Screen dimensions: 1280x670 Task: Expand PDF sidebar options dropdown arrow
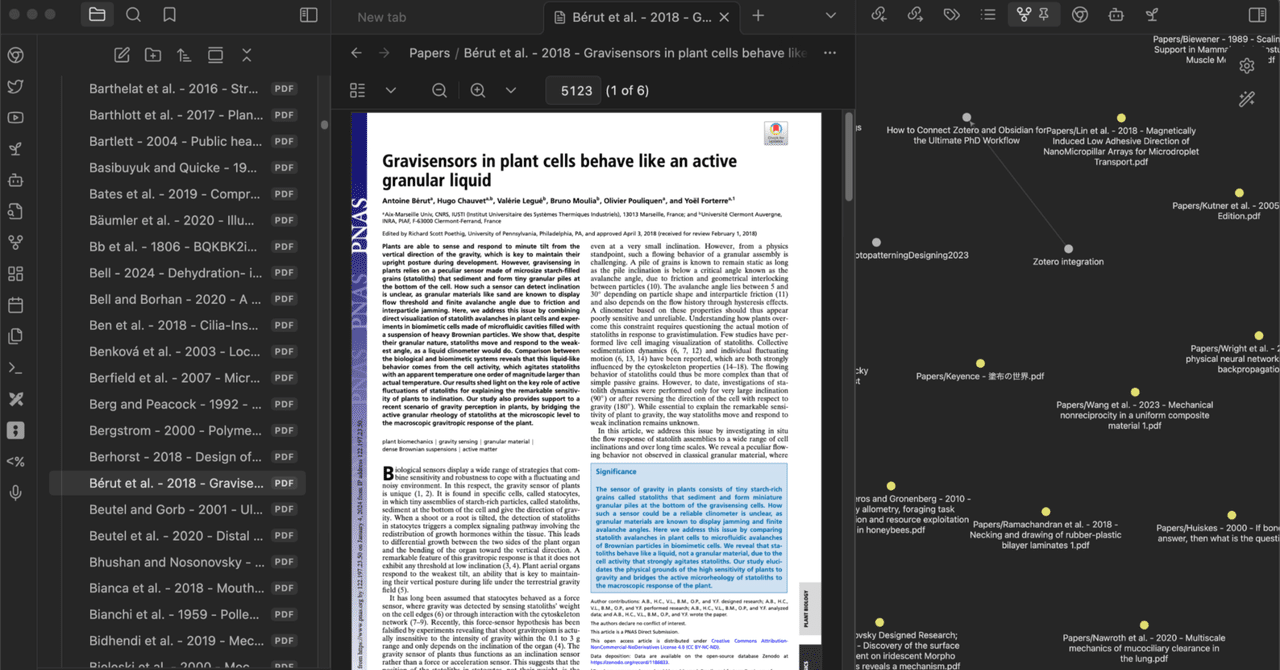[x=391, y=90]
